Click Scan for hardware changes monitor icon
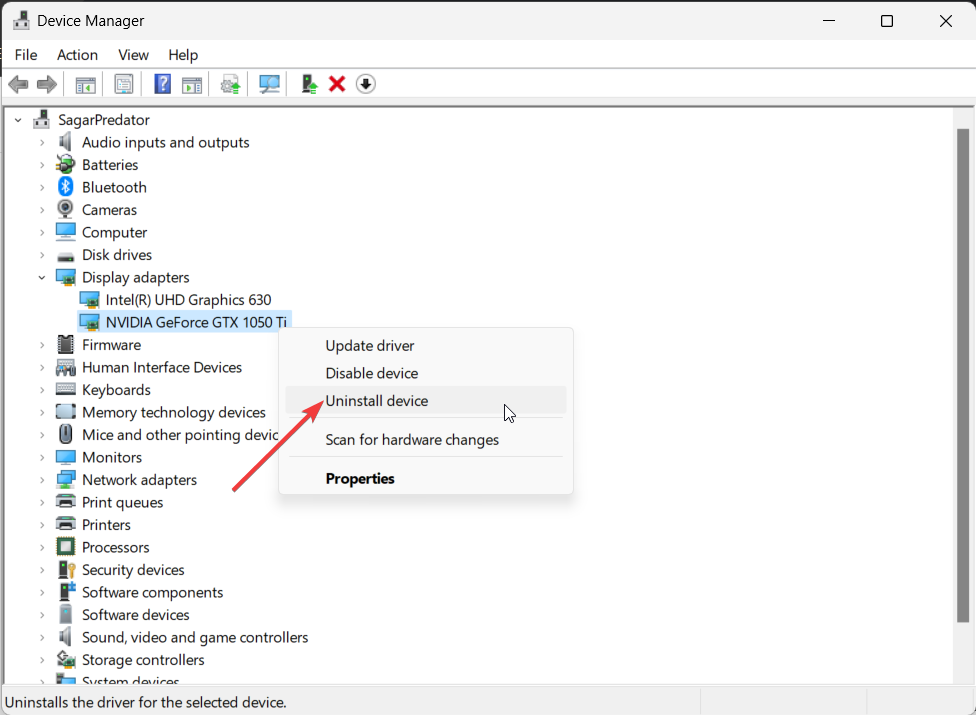The width and height of the screenshot is (976, 715). pyautogui.click(x=269, y=84)
